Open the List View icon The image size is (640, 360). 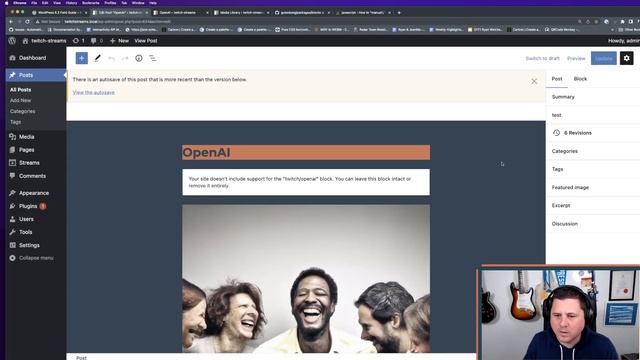(x=153, y=58)
